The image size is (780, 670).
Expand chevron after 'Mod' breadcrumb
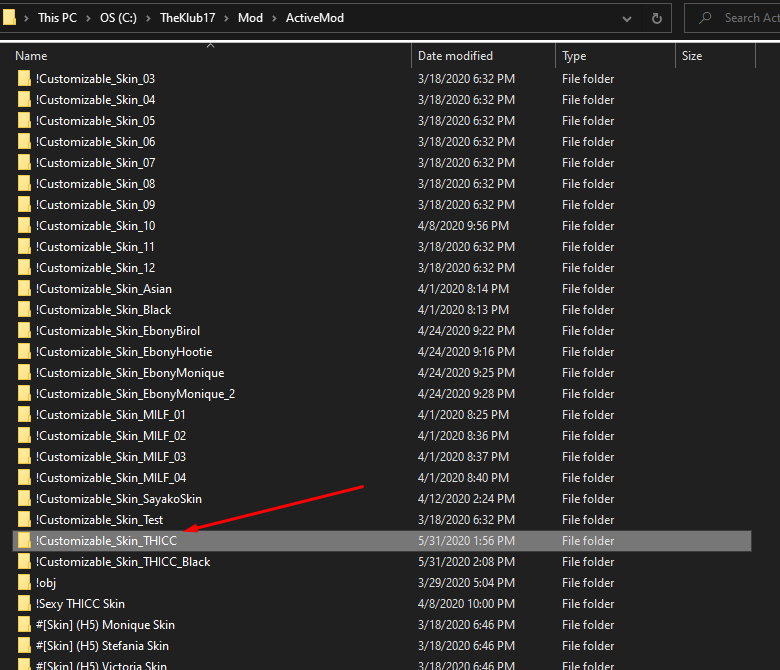274,18
